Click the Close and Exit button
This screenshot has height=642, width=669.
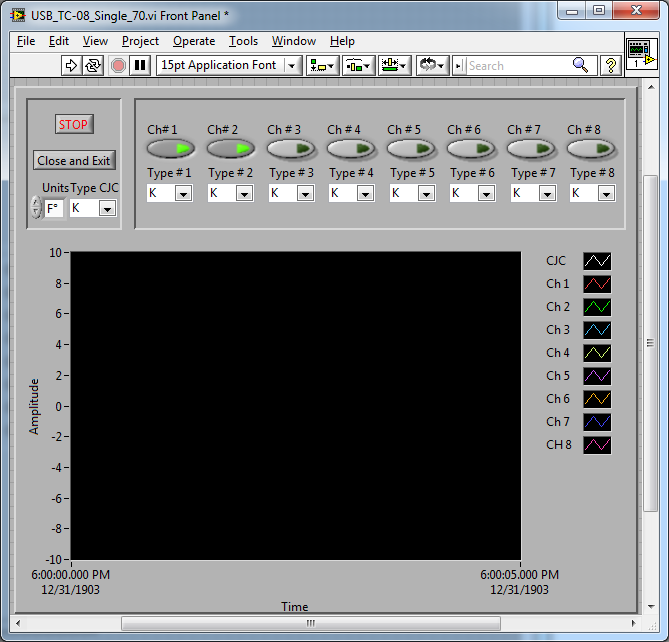(x=73, y=160)
